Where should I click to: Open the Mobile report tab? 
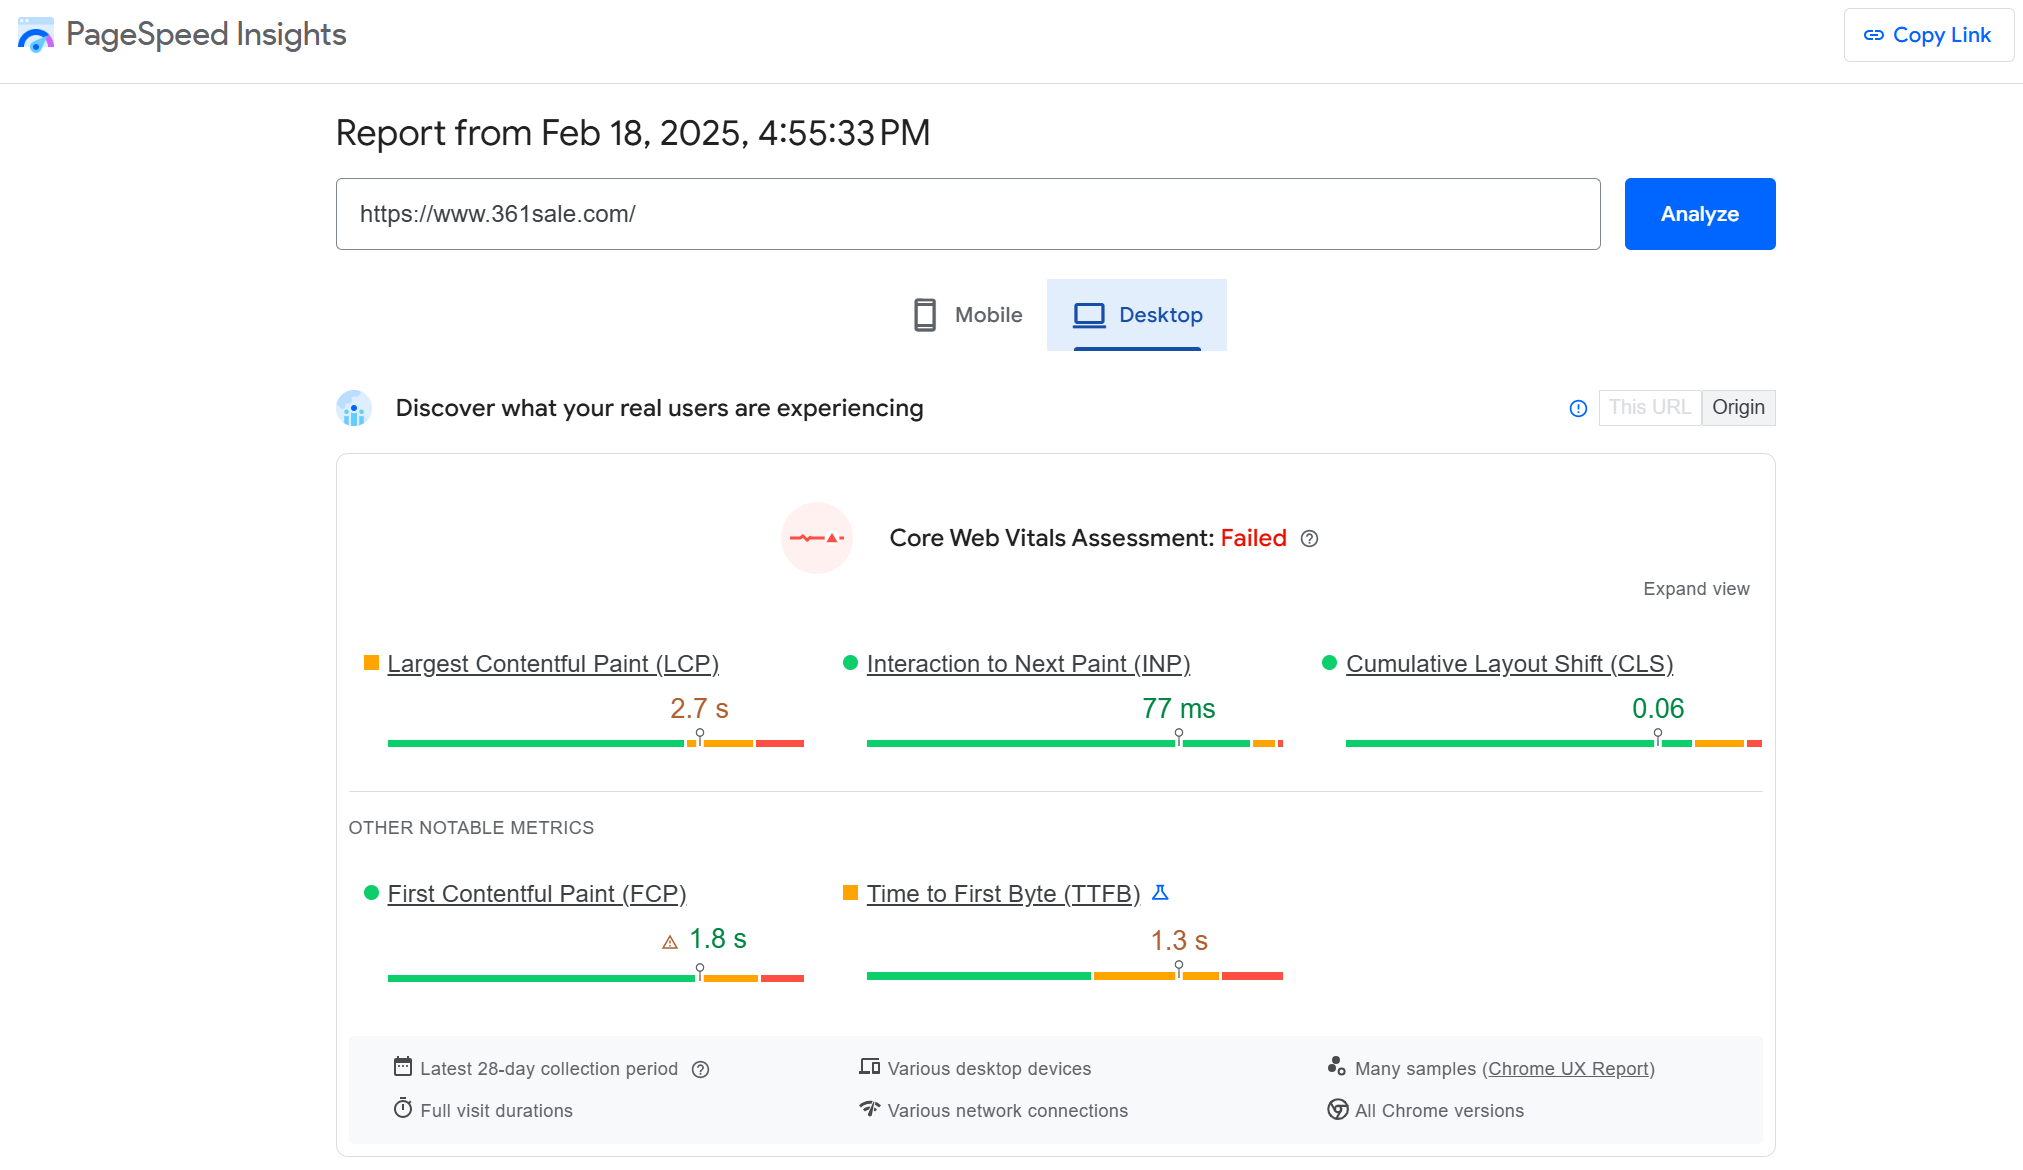(x=968, y=315)
